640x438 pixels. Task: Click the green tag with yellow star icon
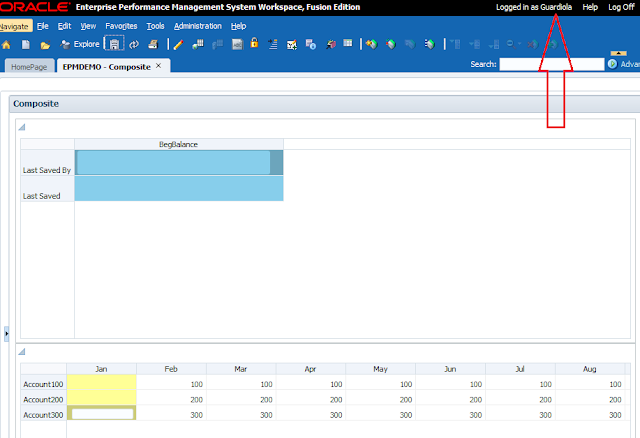tap(371, 44)
